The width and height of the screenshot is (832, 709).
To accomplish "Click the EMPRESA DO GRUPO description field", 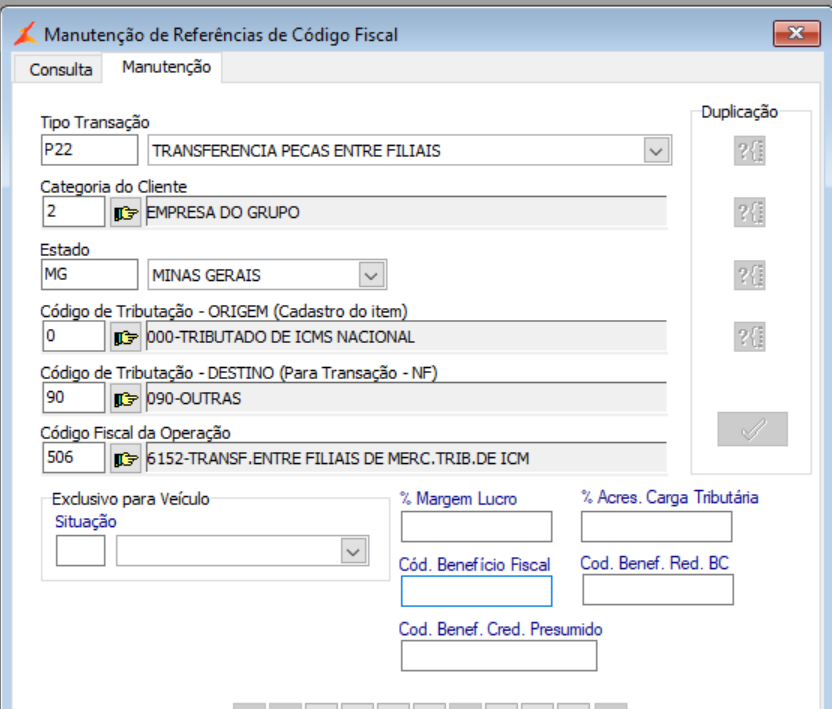I will click(x=406, y=212).
